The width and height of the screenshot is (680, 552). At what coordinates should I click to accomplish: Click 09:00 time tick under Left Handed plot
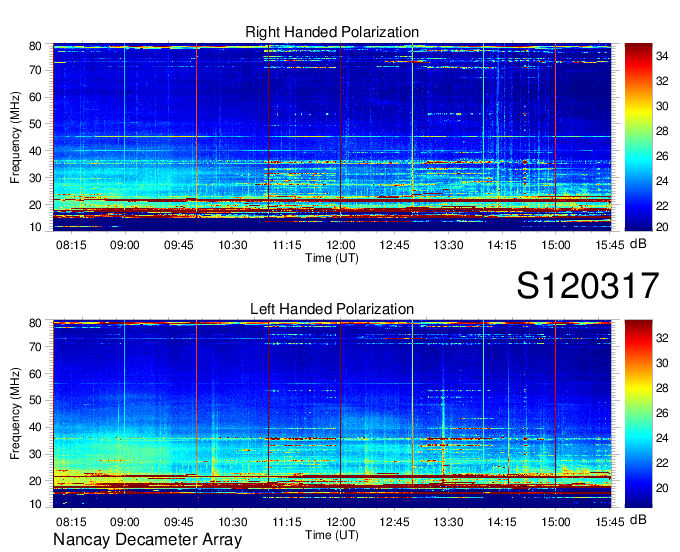point(125,522)
